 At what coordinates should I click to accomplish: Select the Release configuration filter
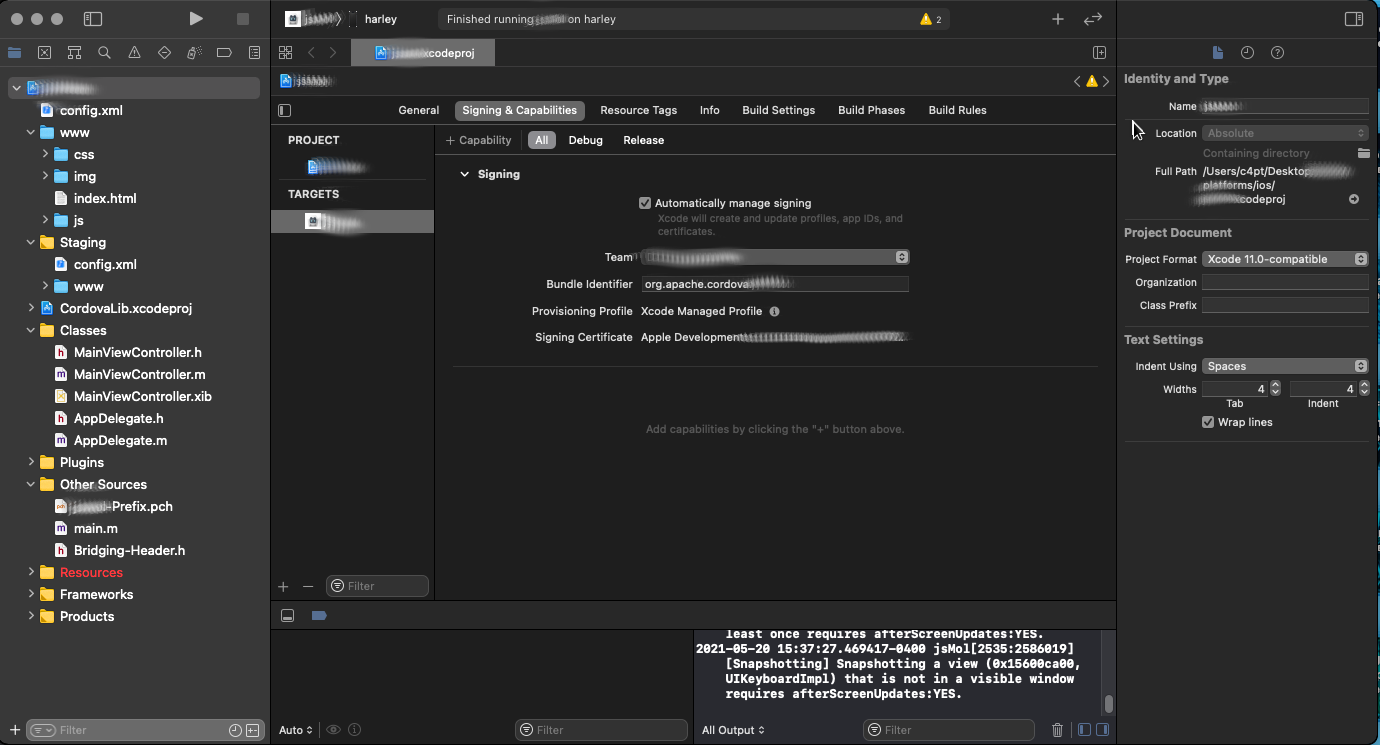pyautogui.click(x=643, y=140)
